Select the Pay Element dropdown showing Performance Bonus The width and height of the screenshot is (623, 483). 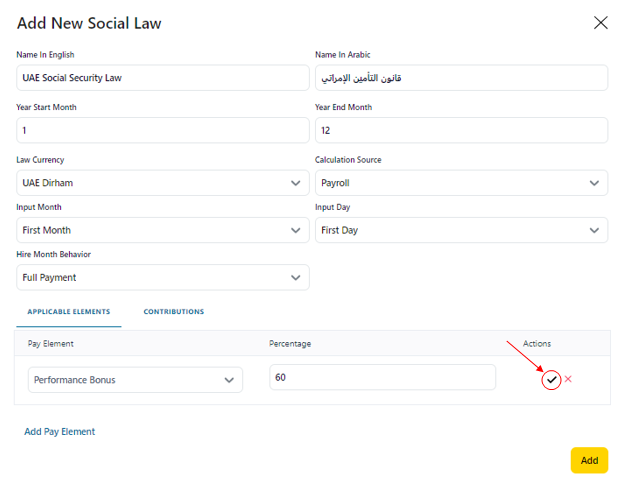(135, 380)
